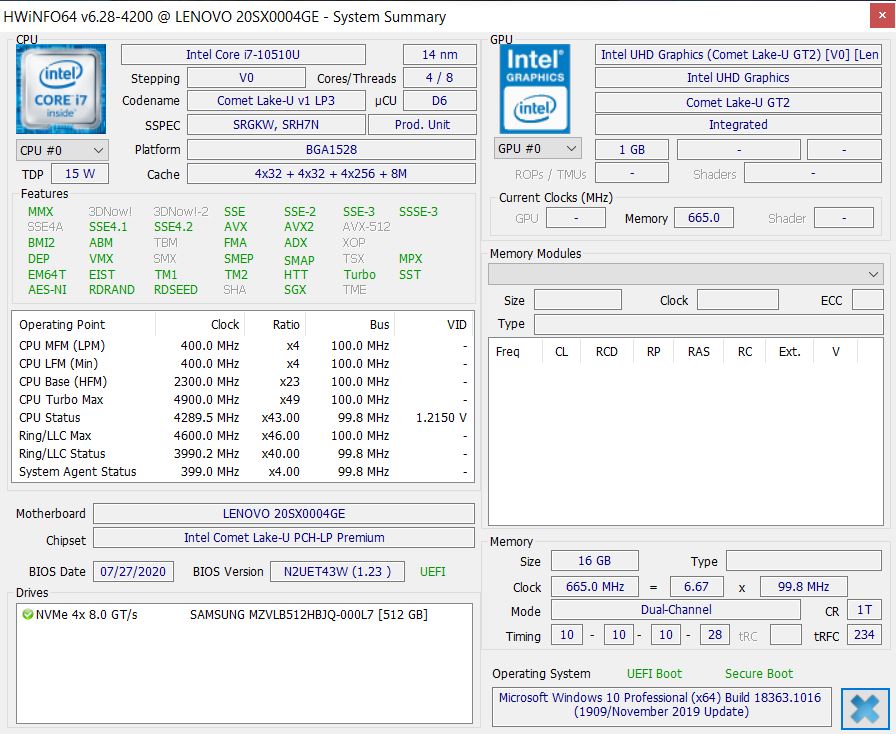Click the Dual-Channel mode field
Viewport: 896px width, 734px height.
pyautogui.click(x=675, y=610)
